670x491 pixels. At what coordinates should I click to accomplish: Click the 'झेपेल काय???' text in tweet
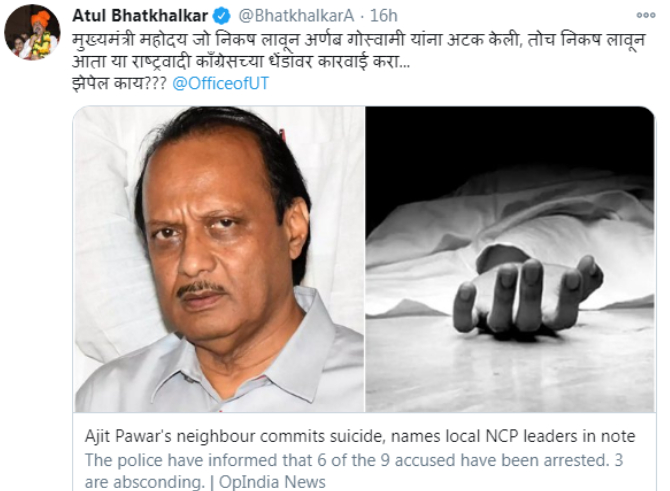point(119,83)
